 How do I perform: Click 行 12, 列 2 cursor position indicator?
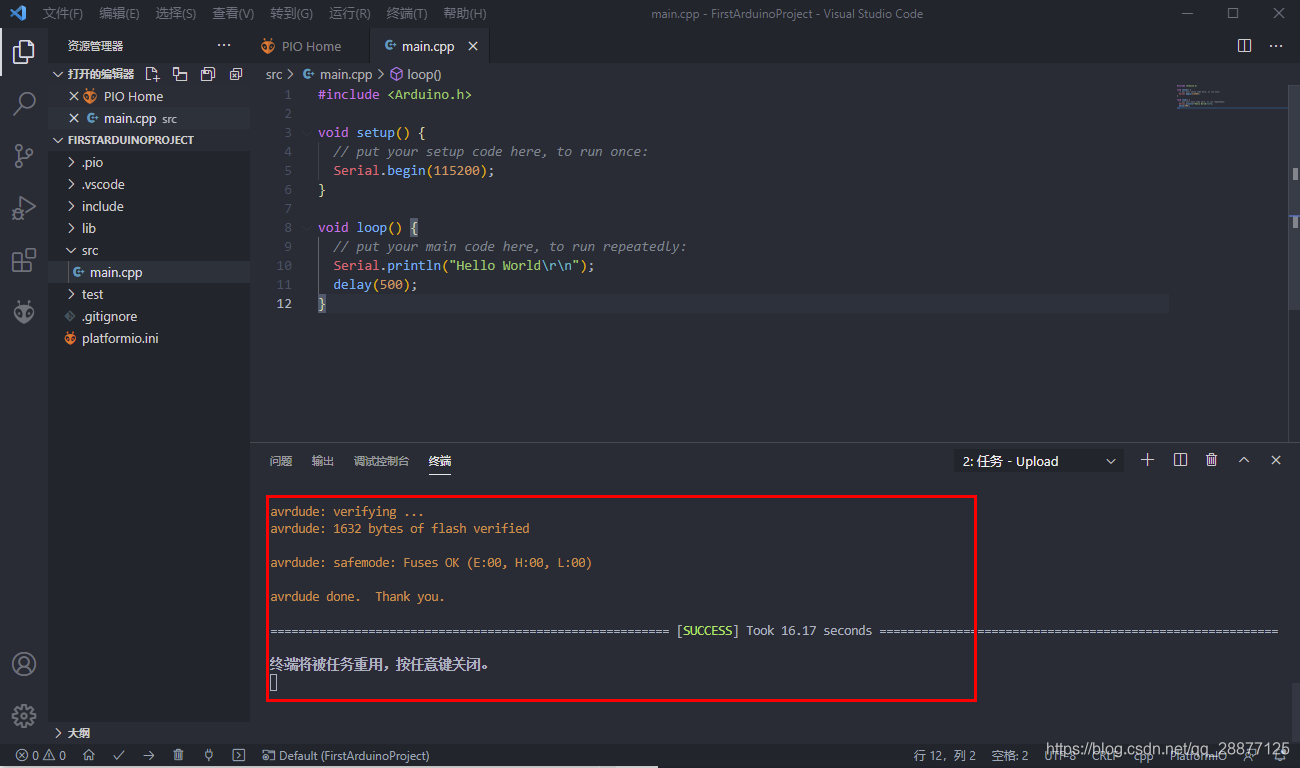pyautogui.click(x=944, y=756)
